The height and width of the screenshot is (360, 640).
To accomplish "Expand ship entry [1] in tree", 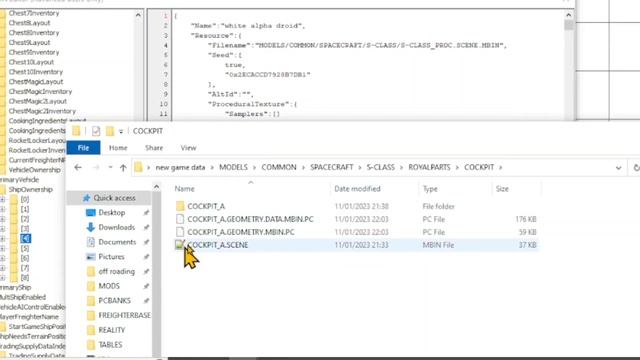I will pos(3,209).
